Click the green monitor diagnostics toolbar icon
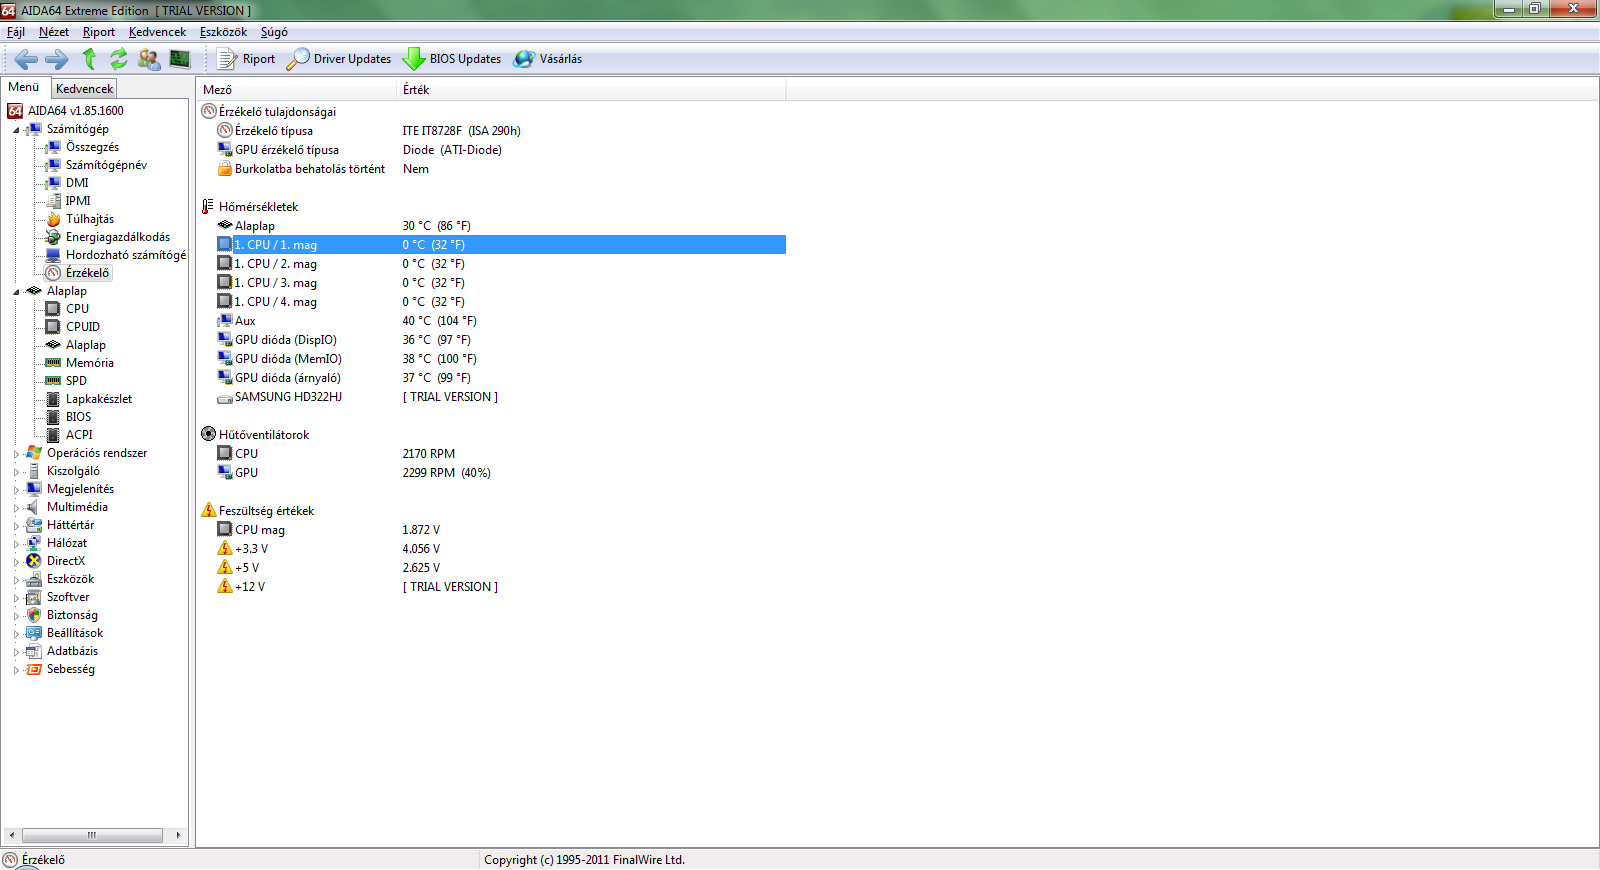Image resolution: width=1600 pixels, height=870 pixels. 180,59
